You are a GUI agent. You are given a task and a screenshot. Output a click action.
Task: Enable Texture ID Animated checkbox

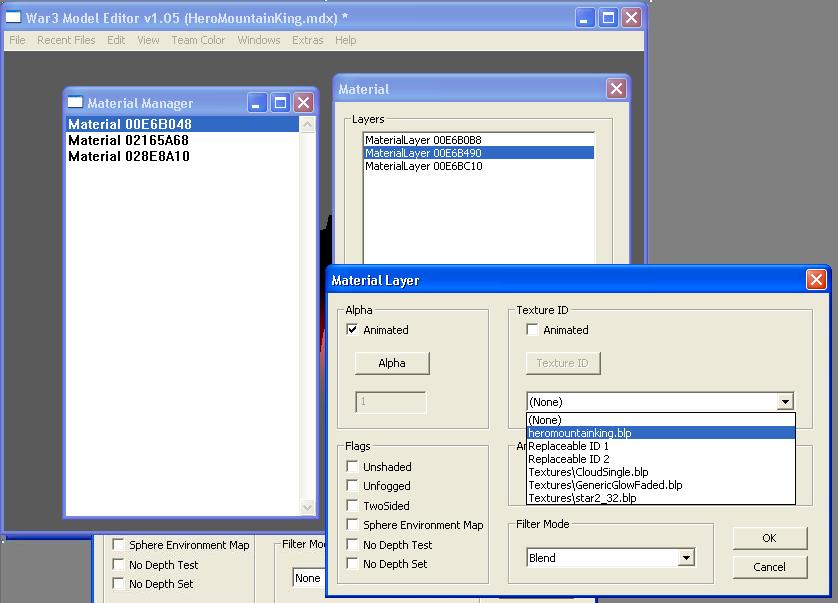point(532,329)
